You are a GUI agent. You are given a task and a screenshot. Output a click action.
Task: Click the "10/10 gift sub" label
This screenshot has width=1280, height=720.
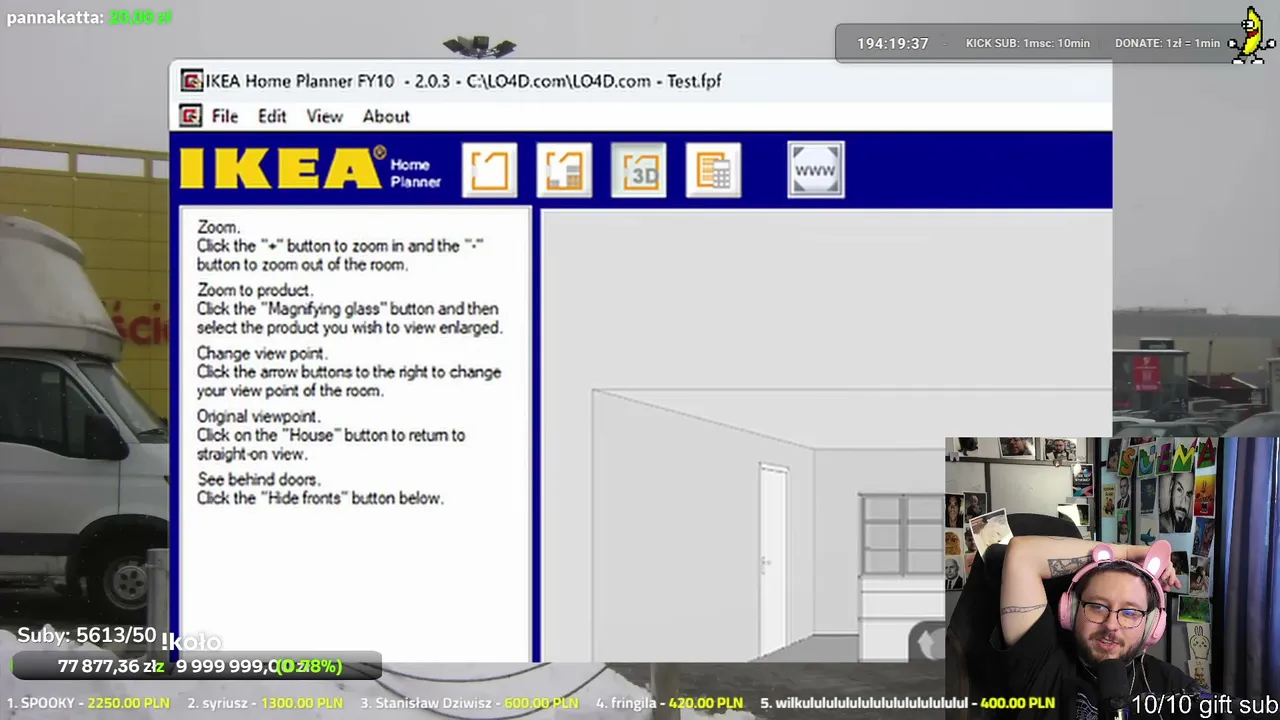1205,705
